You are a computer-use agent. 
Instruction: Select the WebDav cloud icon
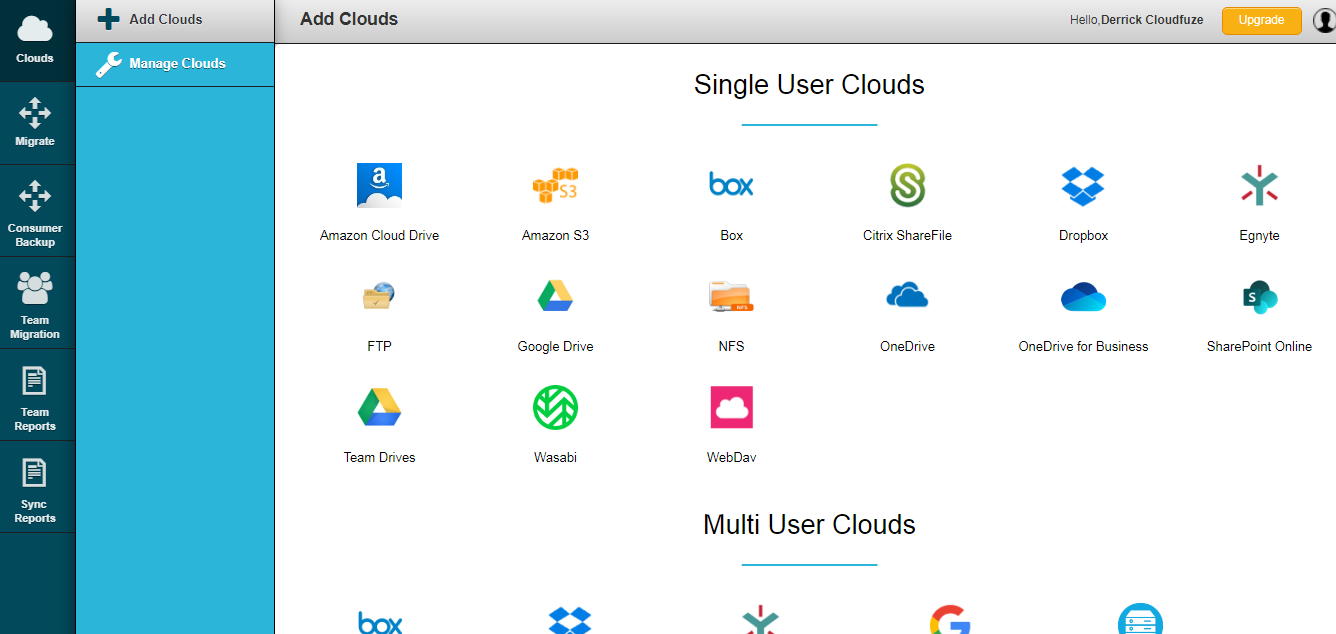(731, 407)
